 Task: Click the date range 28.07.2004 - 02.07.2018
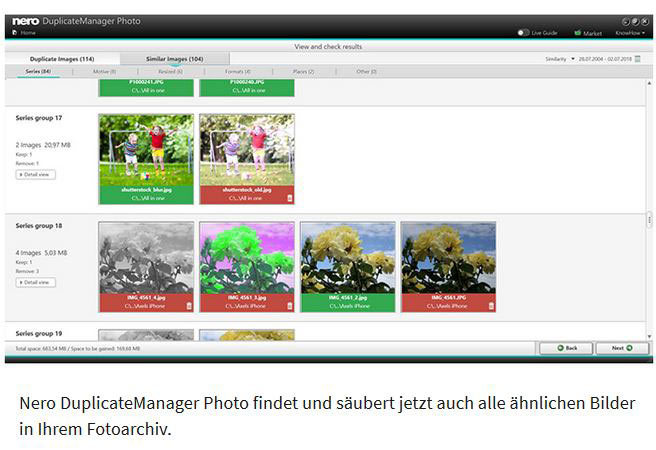[x=605, y=59]
